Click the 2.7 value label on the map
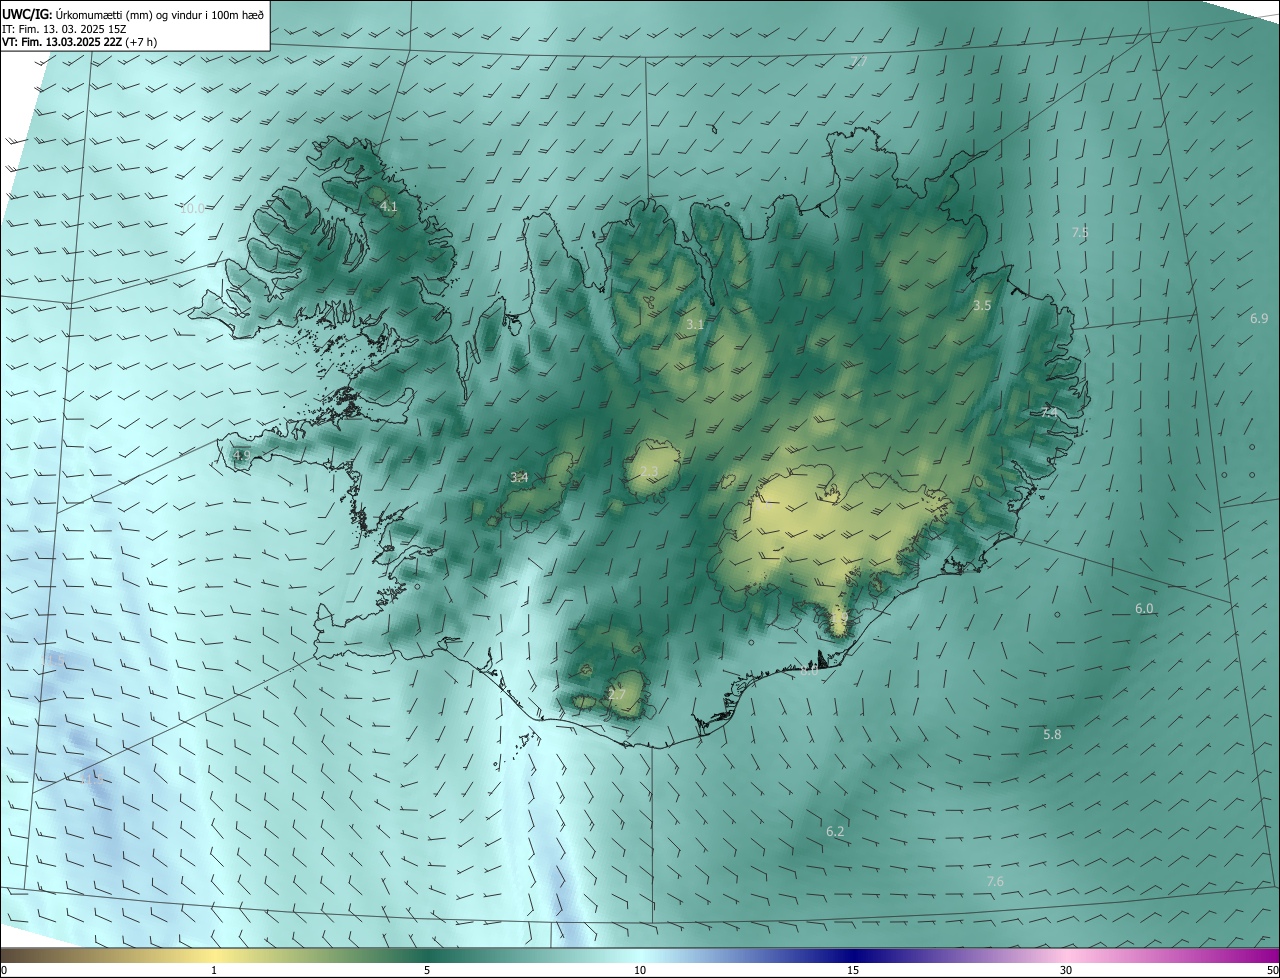 [617, 695]
